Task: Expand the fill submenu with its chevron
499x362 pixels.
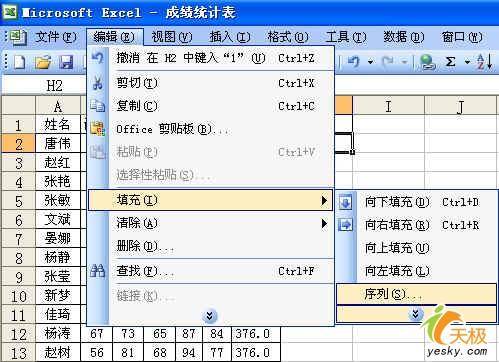Action: pos(416,314)
